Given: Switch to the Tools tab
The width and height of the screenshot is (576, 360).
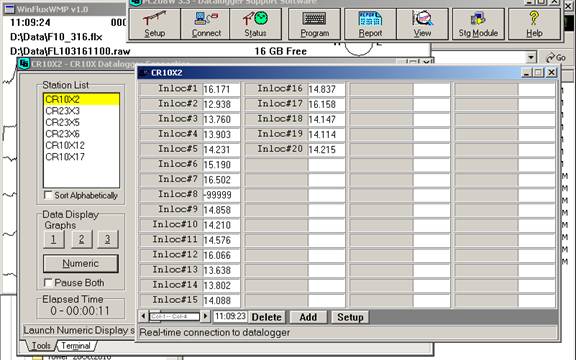Looking at the screenshot, I should click(40, 346).
